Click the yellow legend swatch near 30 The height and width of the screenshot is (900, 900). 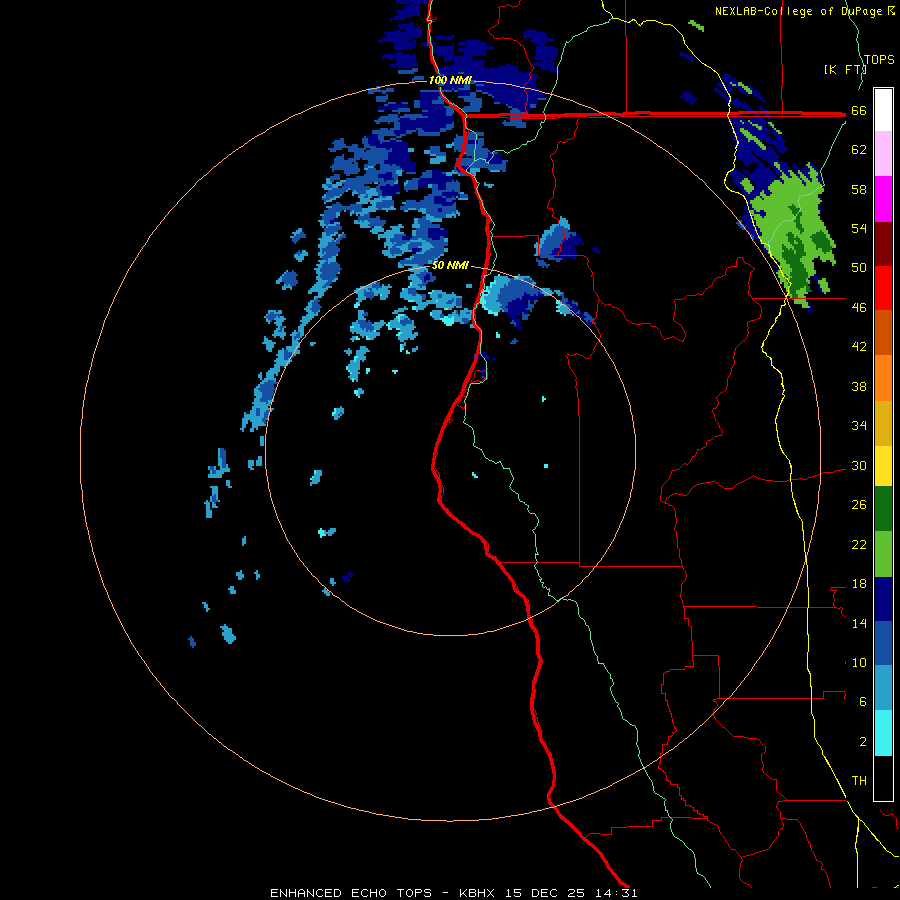[x=883, y=465]
